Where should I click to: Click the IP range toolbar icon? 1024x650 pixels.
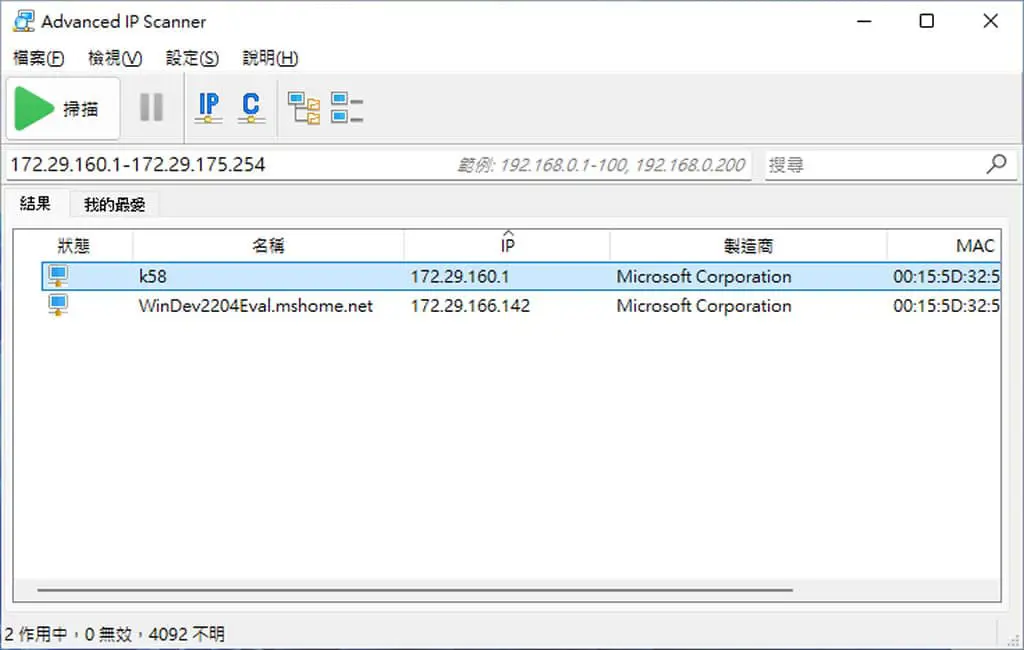tap(208, 108)
